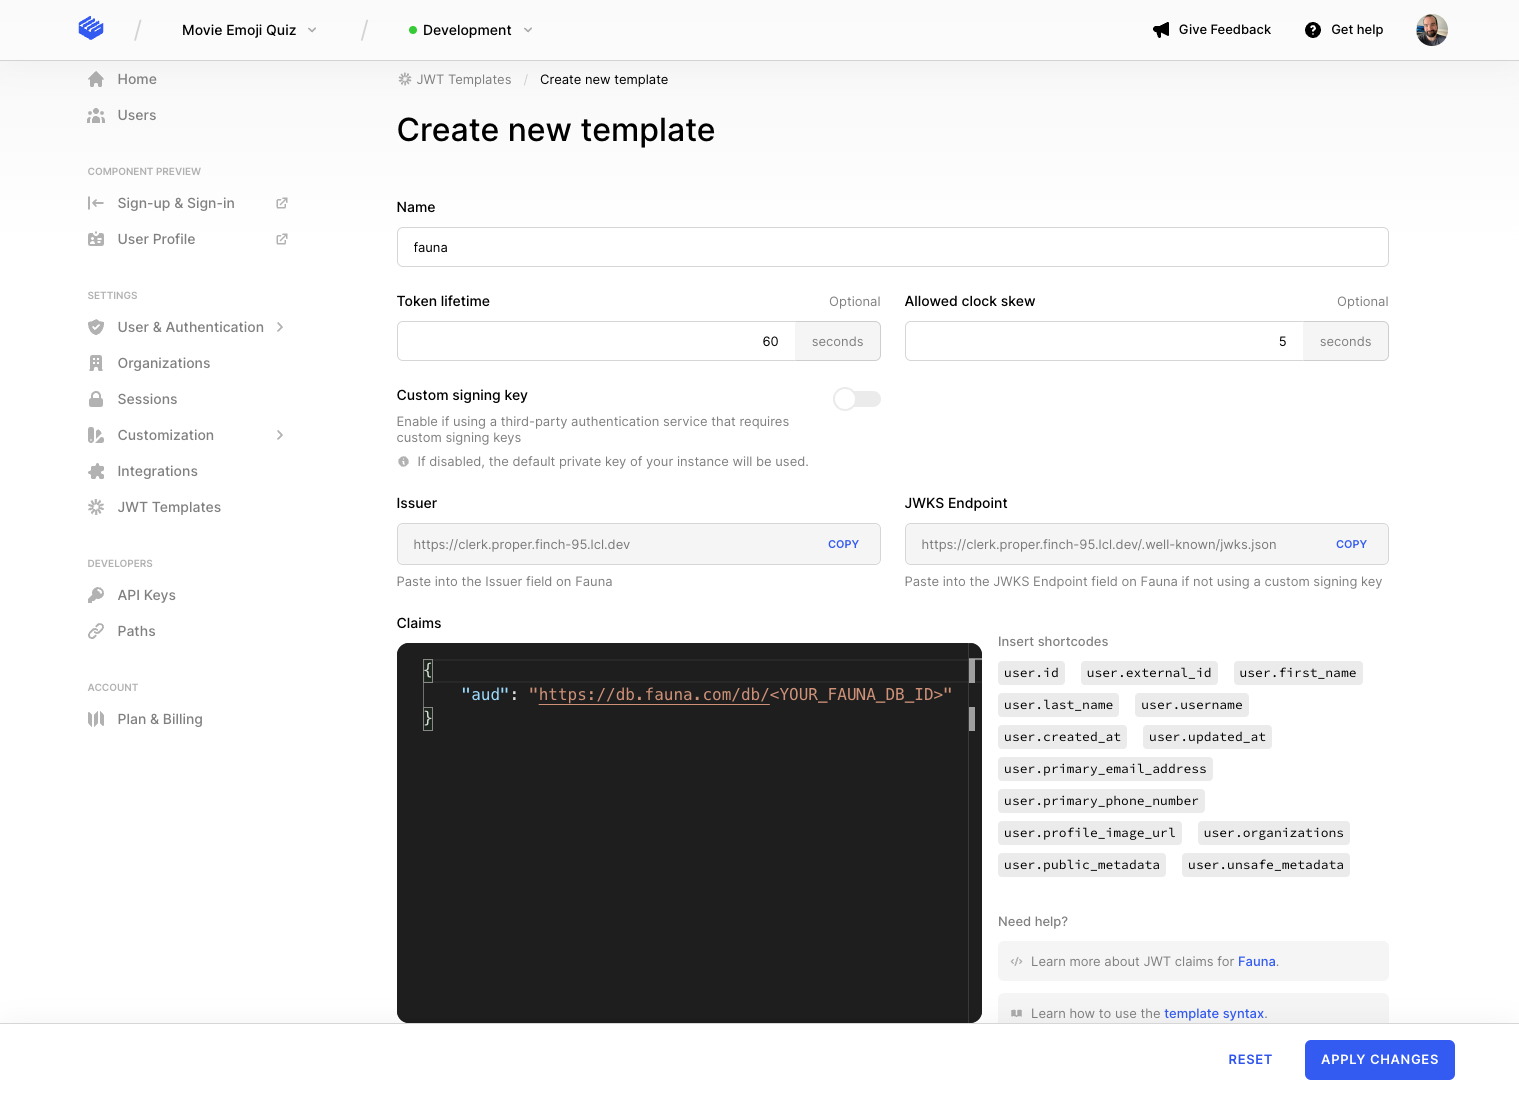
Task: Click the User Profile card icon
Action: coord(96,239)
